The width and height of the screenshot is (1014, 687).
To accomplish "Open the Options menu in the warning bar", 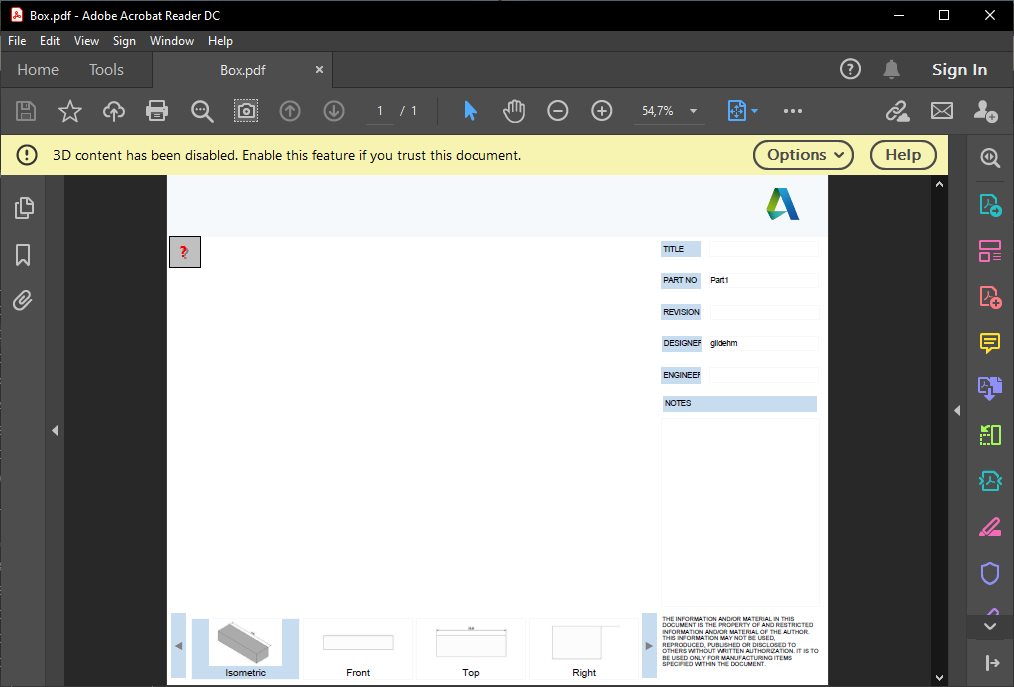I will 803,155.
